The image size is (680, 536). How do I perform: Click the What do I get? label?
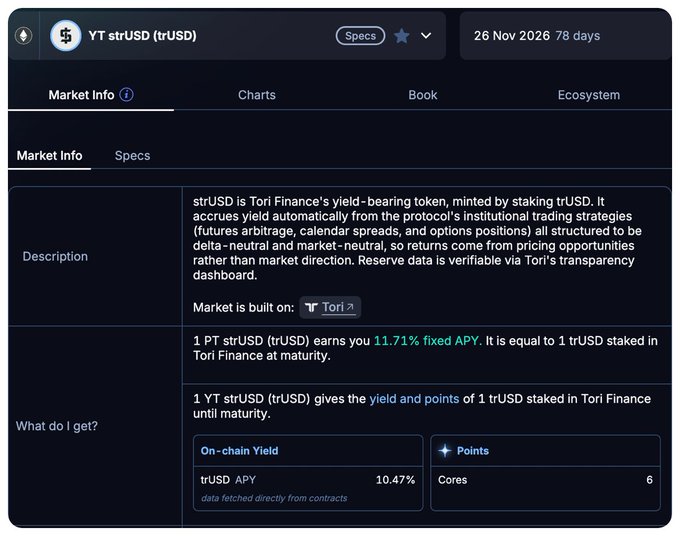pos(57,426)
